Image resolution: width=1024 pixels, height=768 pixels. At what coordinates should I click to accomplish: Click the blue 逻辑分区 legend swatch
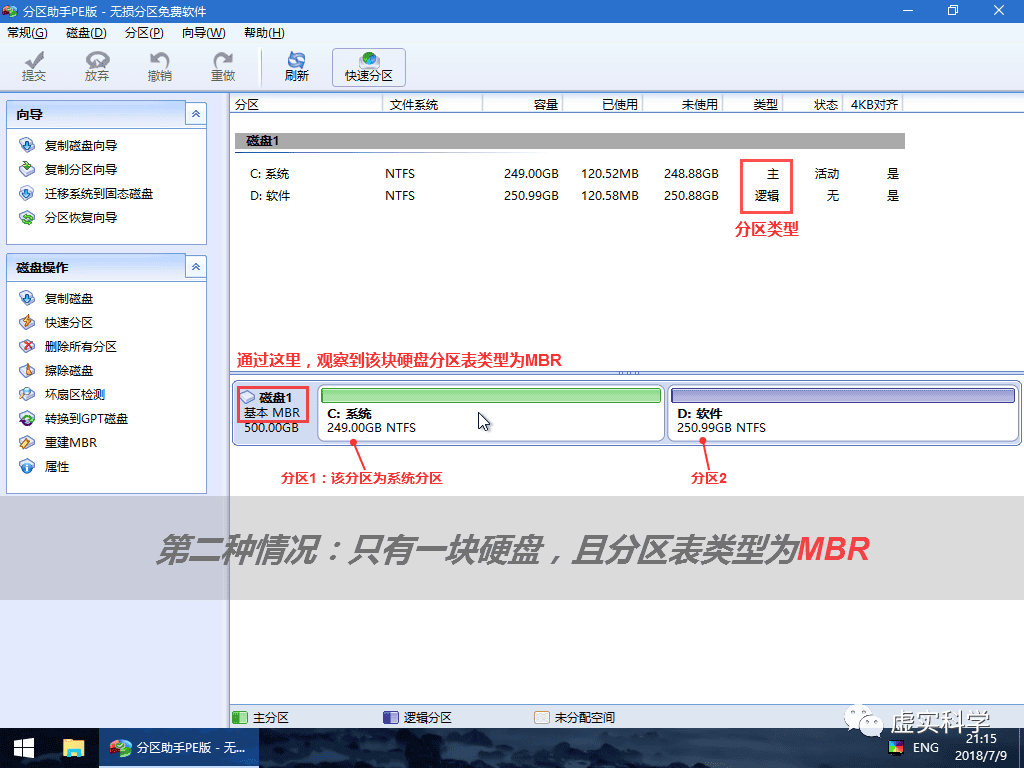tap(391, 718)
